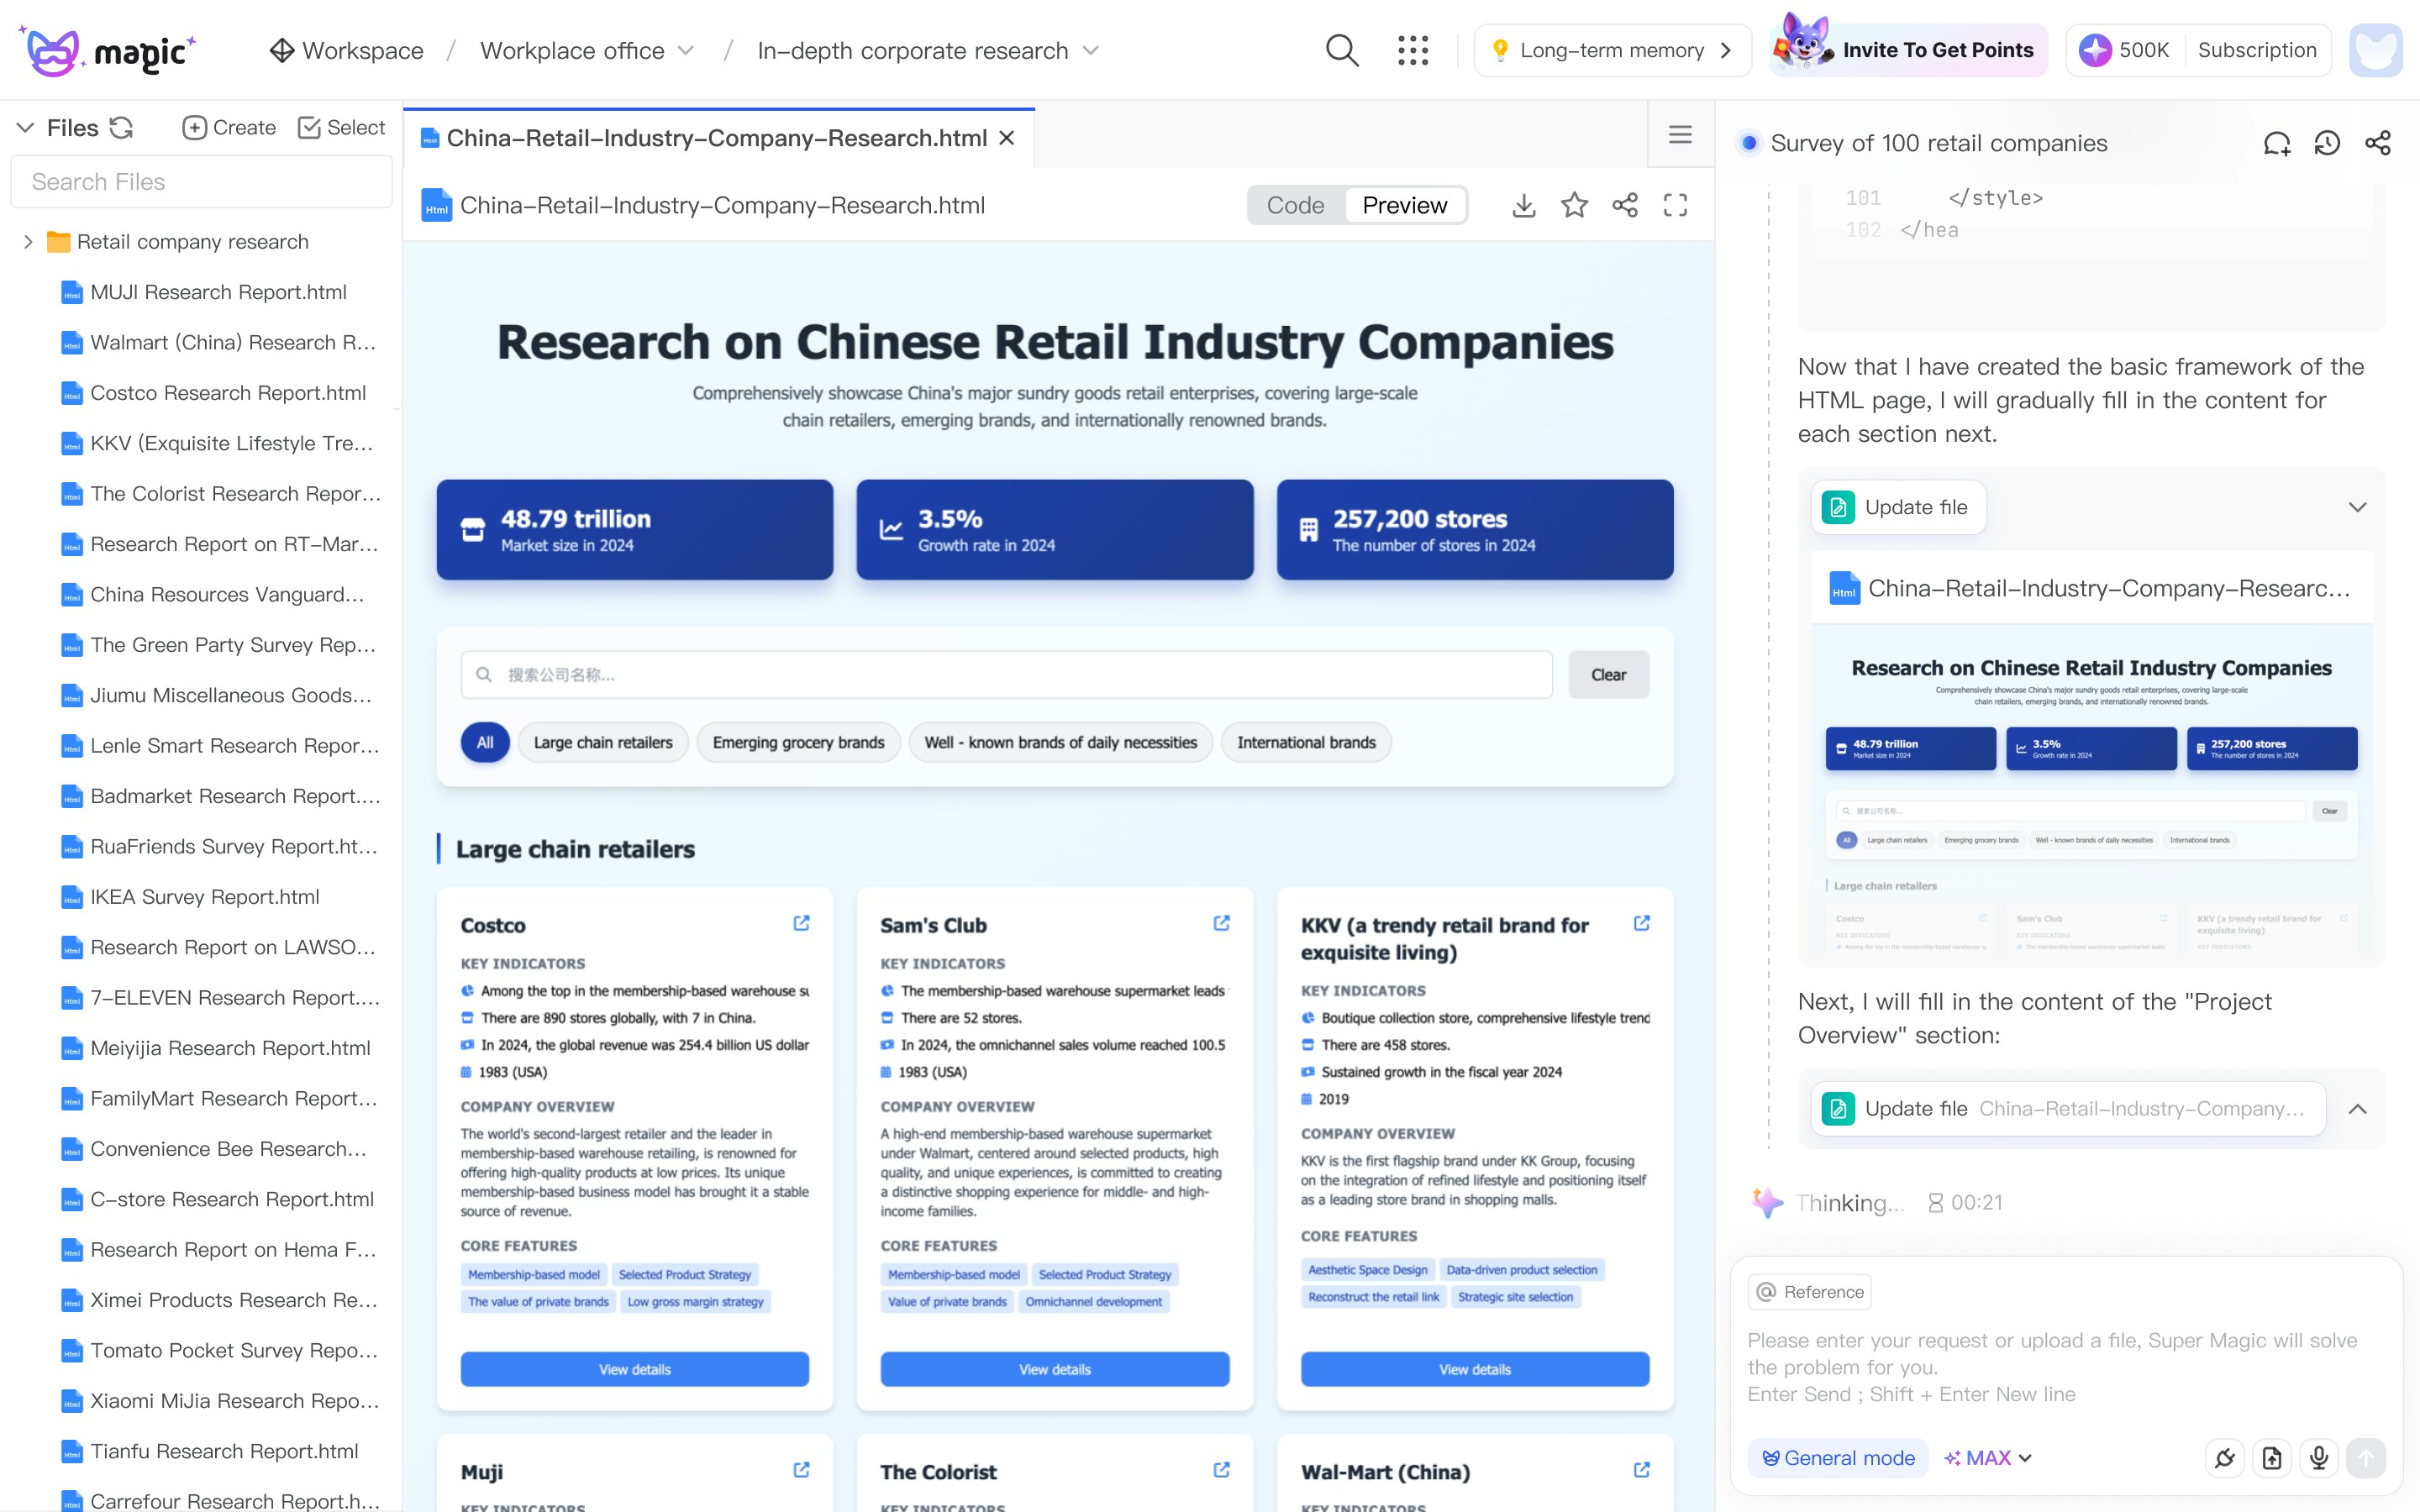Open Muji card external link icon
Viewport: 2420px width, 1512px height.
(801, 1469)
